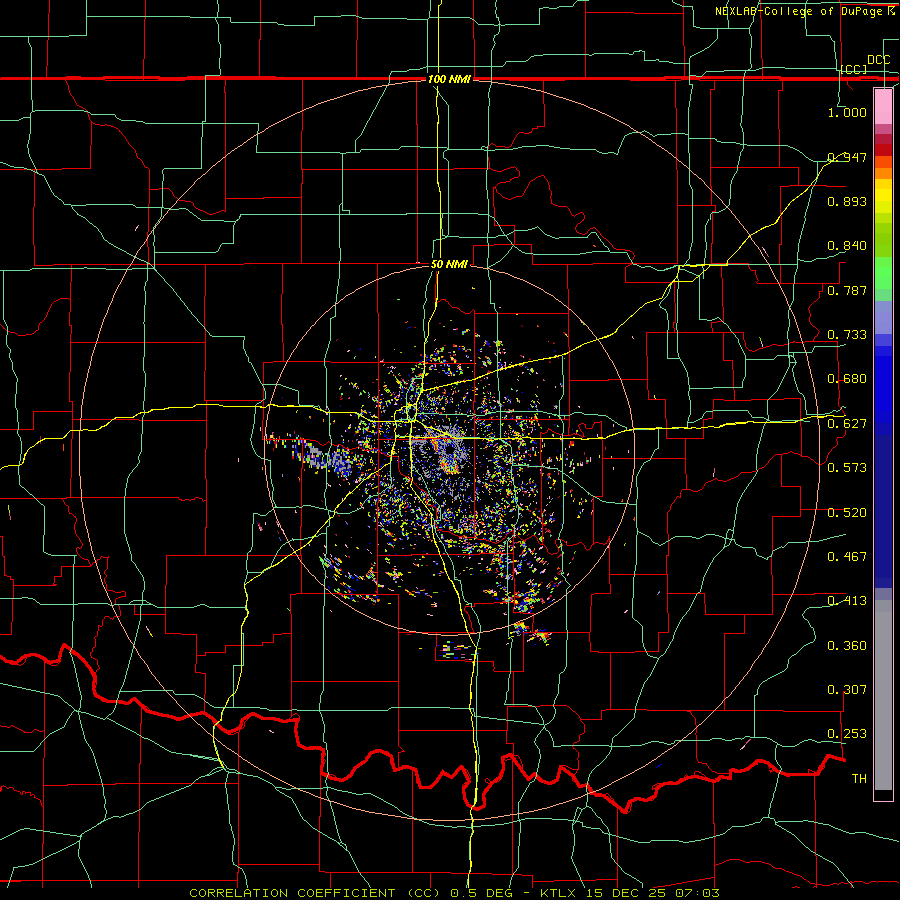Image resolution: width=900 pixels, height=900 pixels.
Task: Click the NEXLAB-College of DuPage header text
Action: coord(804,11)
